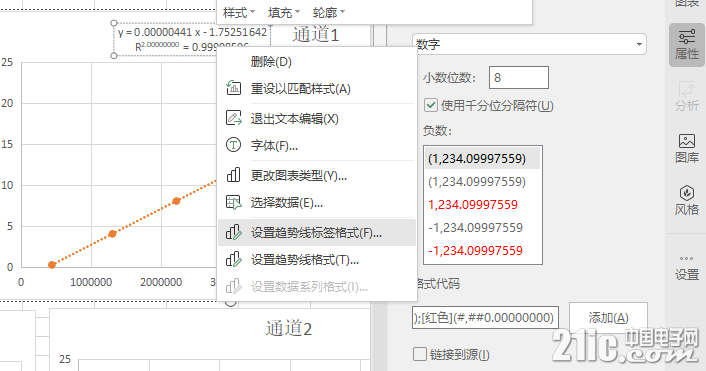The width and height of the screenshot is (706, 371).
Task: Toggle the 使用千分位分隔符 checkbox
Action: [431, 105]
